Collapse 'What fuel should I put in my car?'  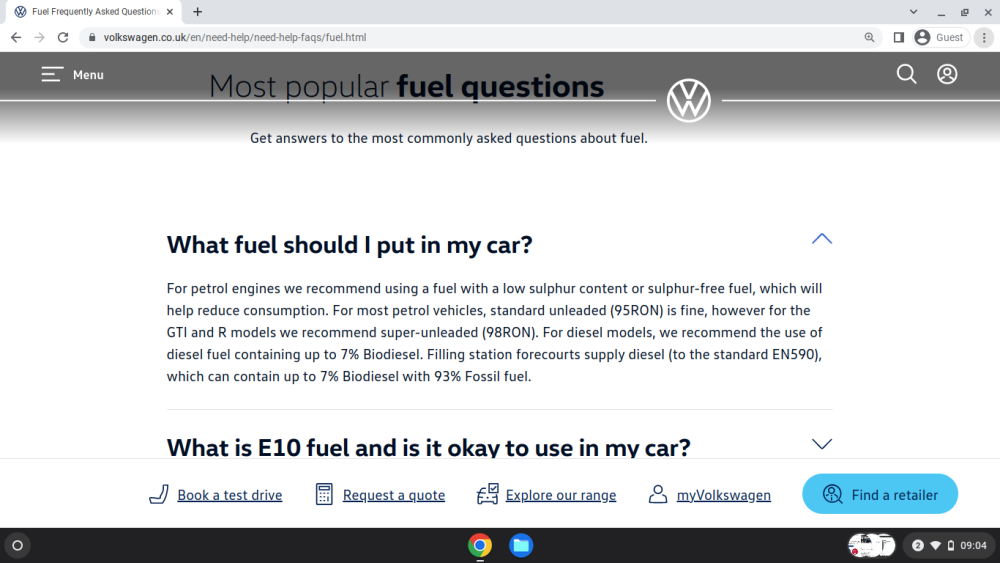(x=821, y=239)
